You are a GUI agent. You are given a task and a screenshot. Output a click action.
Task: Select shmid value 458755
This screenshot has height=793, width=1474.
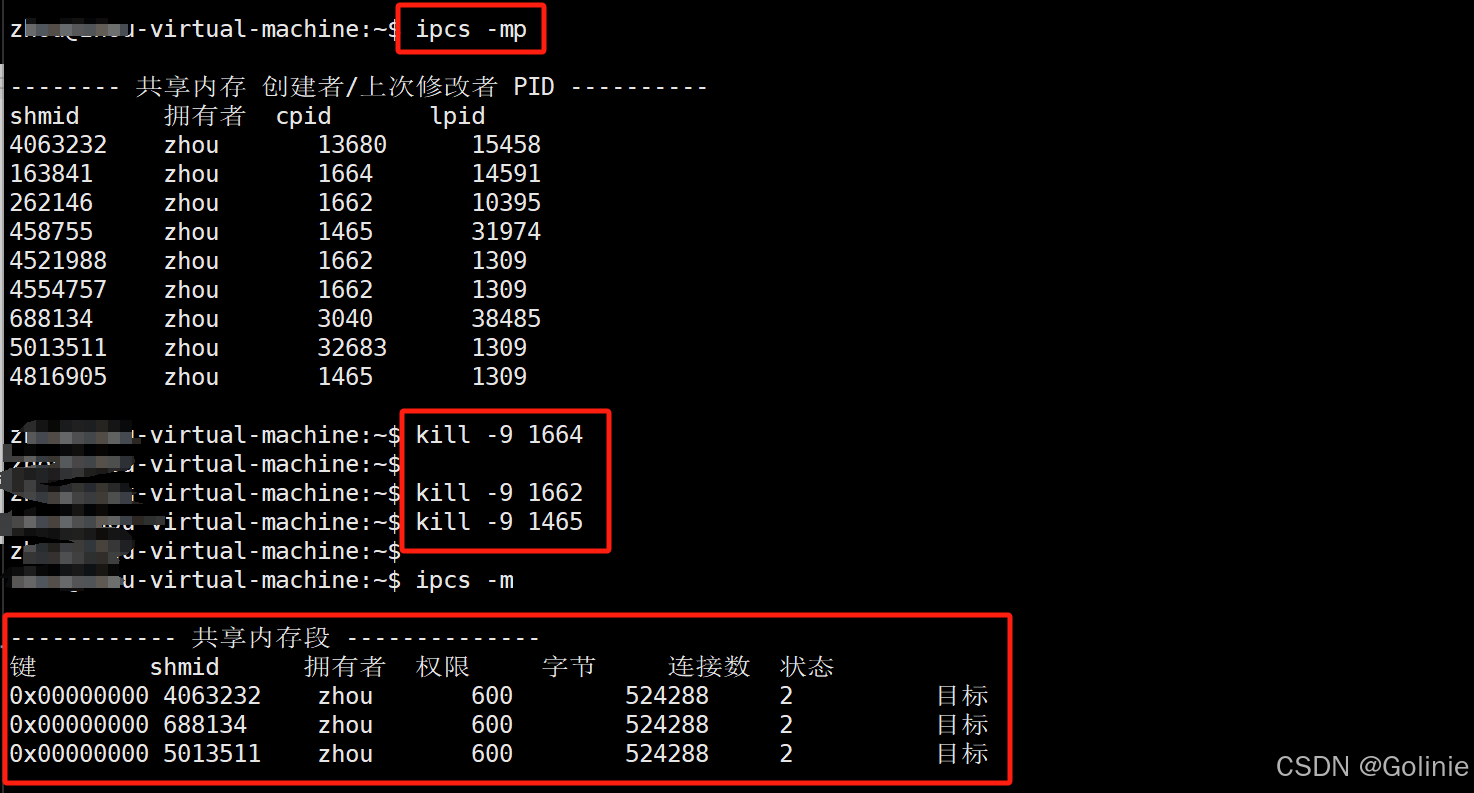[x=51, y=232]
